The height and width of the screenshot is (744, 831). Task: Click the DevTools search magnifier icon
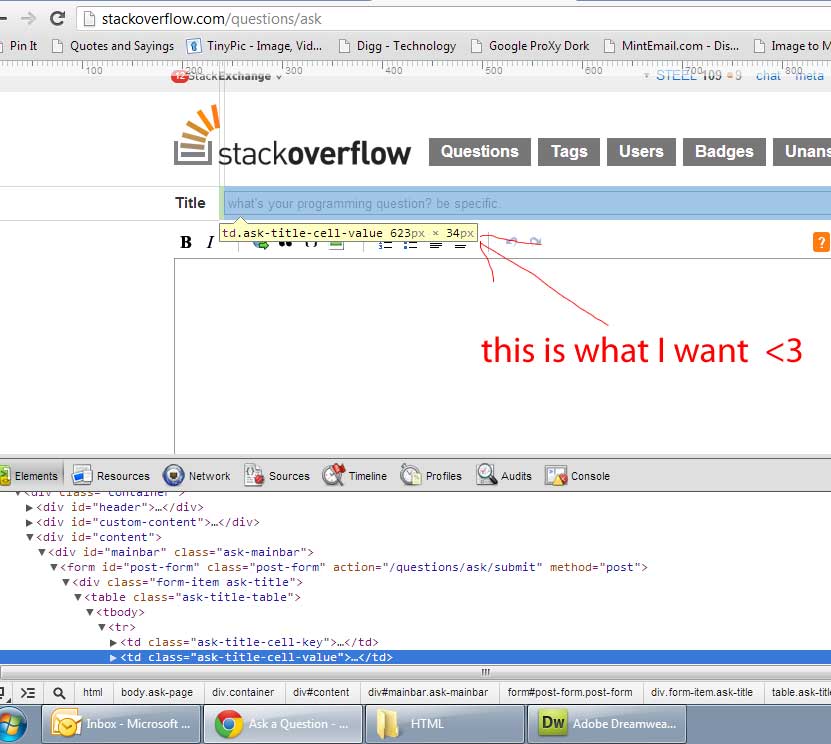(60, 691)
